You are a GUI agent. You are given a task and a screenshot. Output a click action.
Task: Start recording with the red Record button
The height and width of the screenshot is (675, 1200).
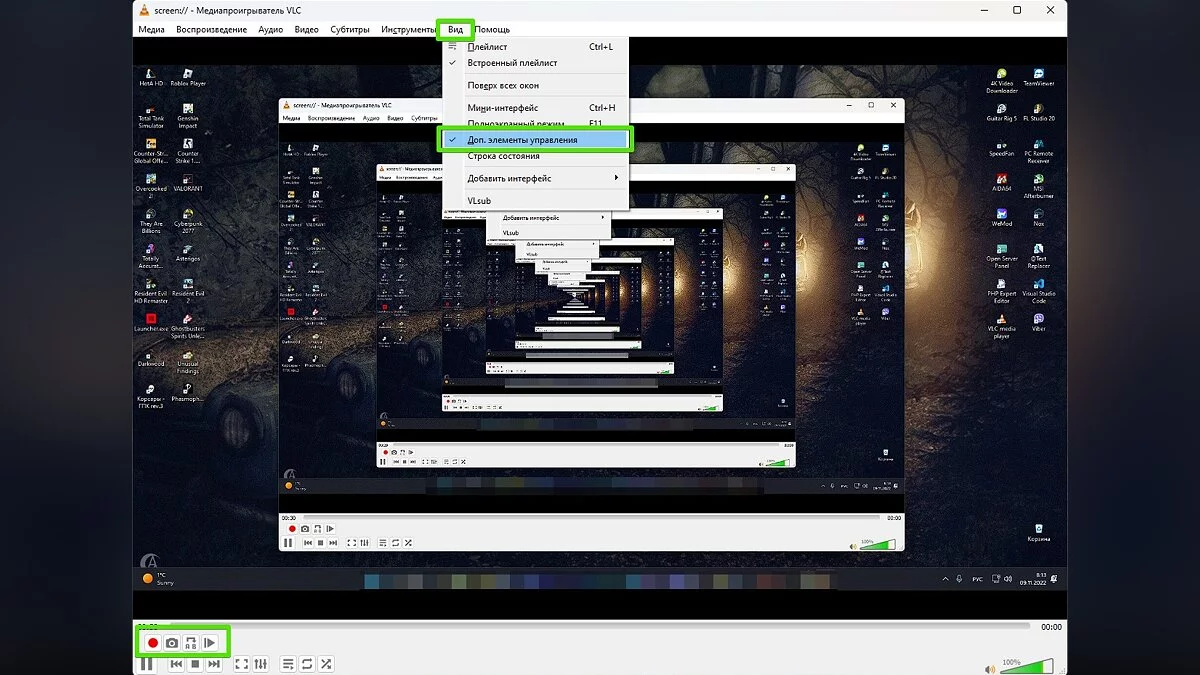click(x=153, y=643)
